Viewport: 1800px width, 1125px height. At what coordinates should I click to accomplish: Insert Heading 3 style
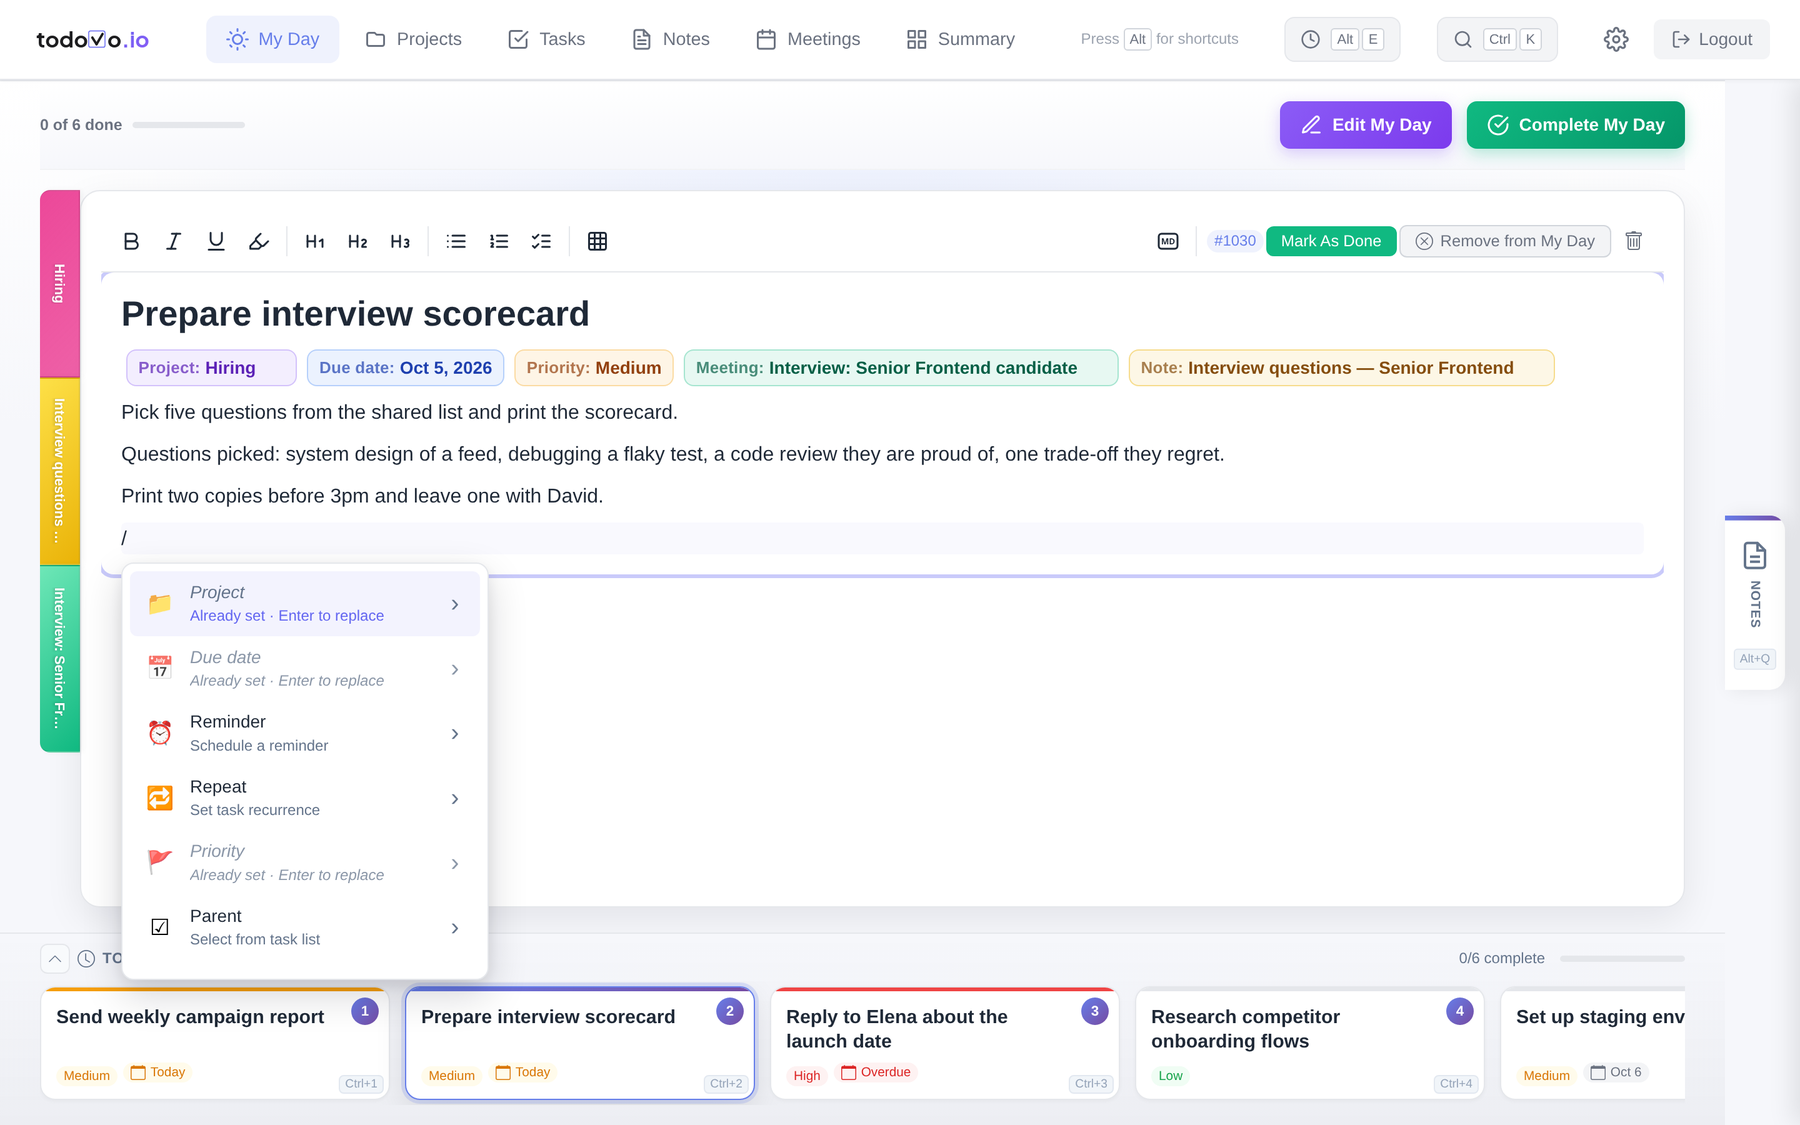tap(400, 241)
